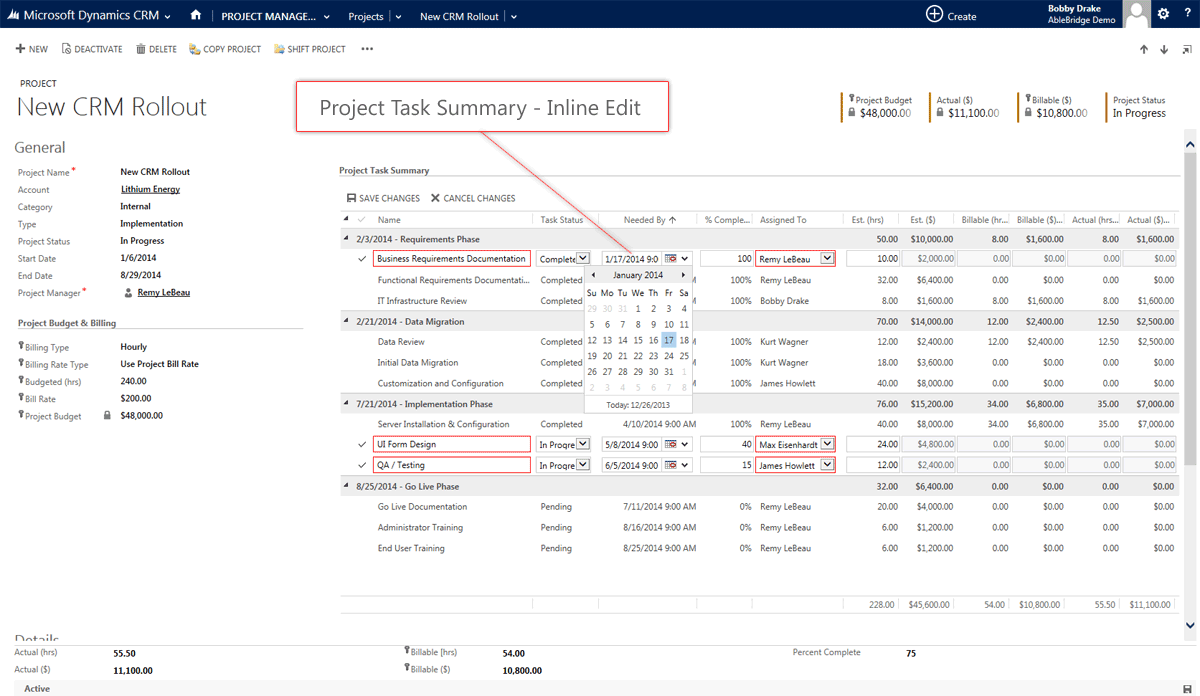The height and width of the screenshot is (696, 1200).
Task: Click the % Complete field showing 40
Action: pos(727,444)
